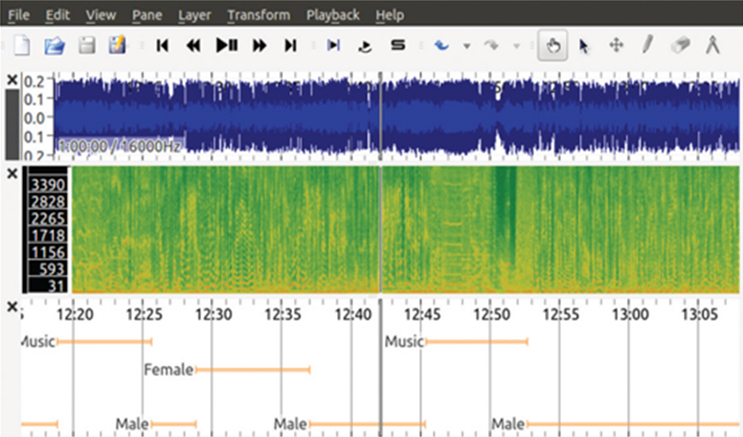The width and height of the screenshot is (743, 437).
Task: Click the fast forward double-arrow button
Action: pyautogui.click(x=260, y=46)
